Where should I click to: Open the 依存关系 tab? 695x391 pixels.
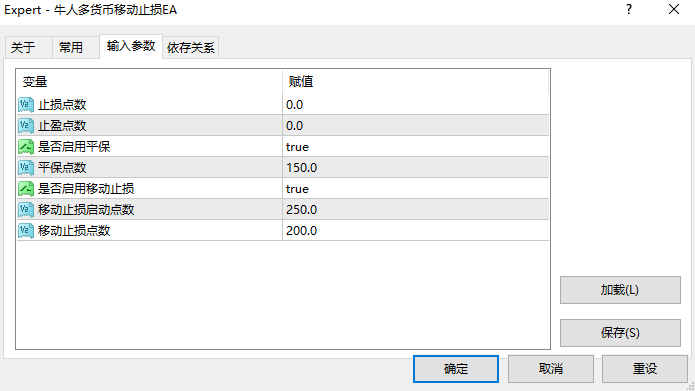pos(191,47)
